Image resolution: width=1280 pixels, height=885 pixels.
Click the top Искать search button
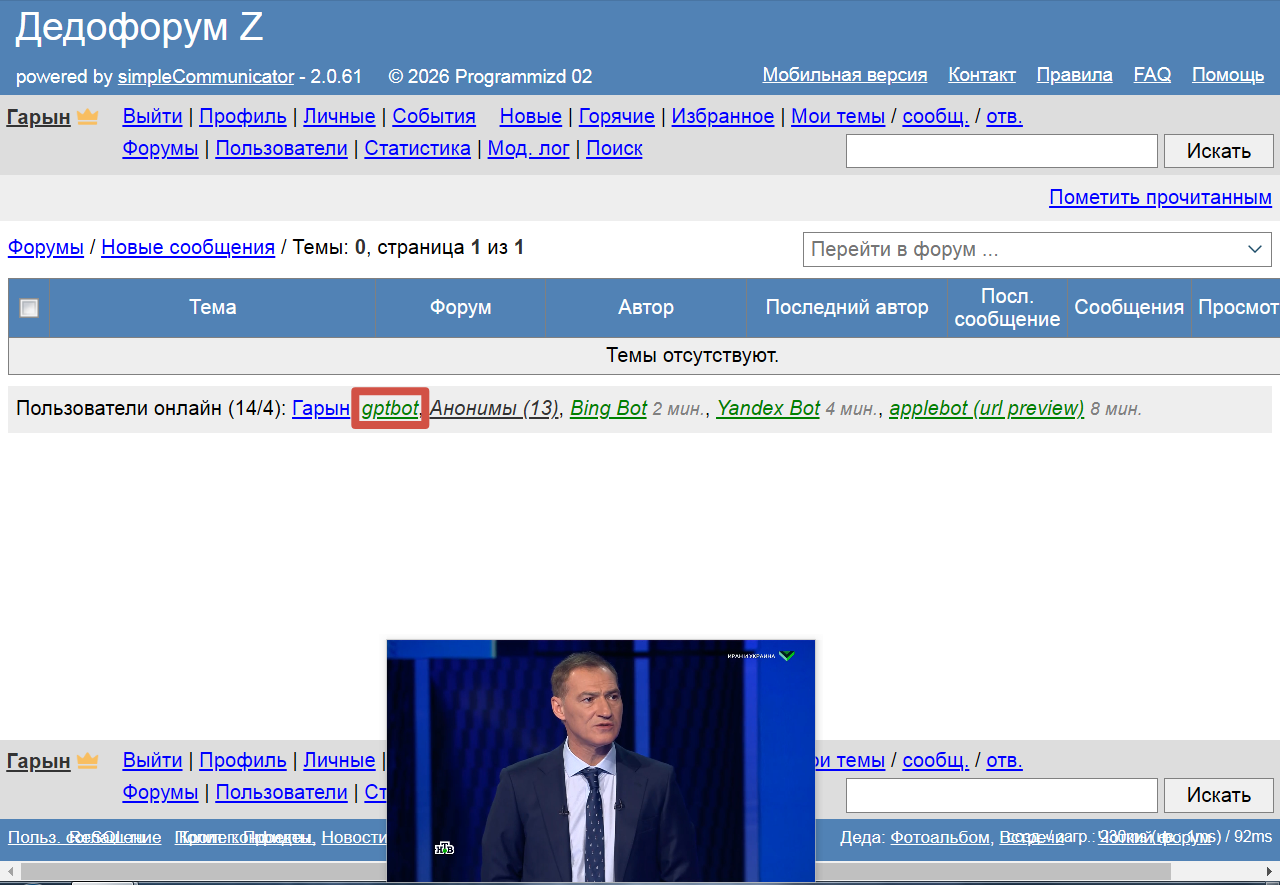coord(1218,151)
